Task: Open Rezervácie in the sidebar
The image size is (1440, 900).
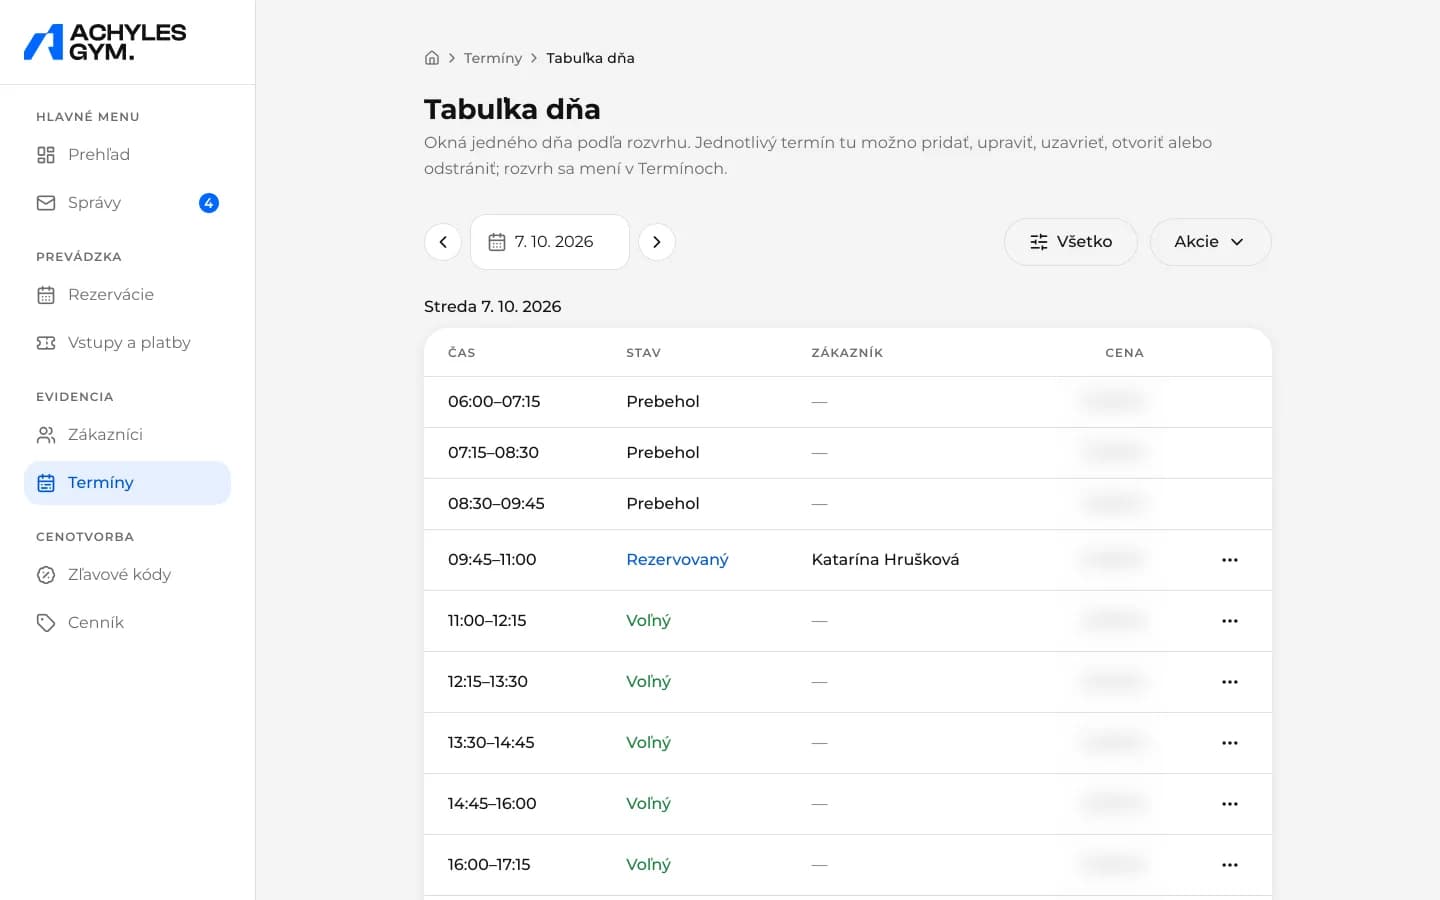Action: point(127,295)
